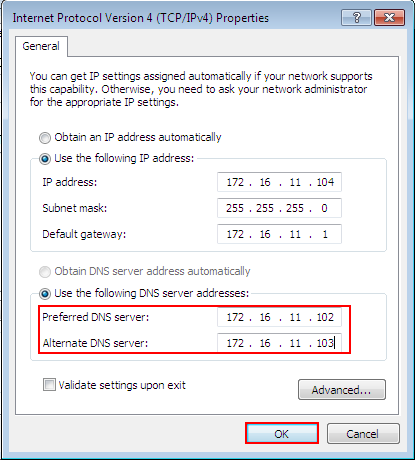Click the 104 octet in IP address

(x=325, y=182)
